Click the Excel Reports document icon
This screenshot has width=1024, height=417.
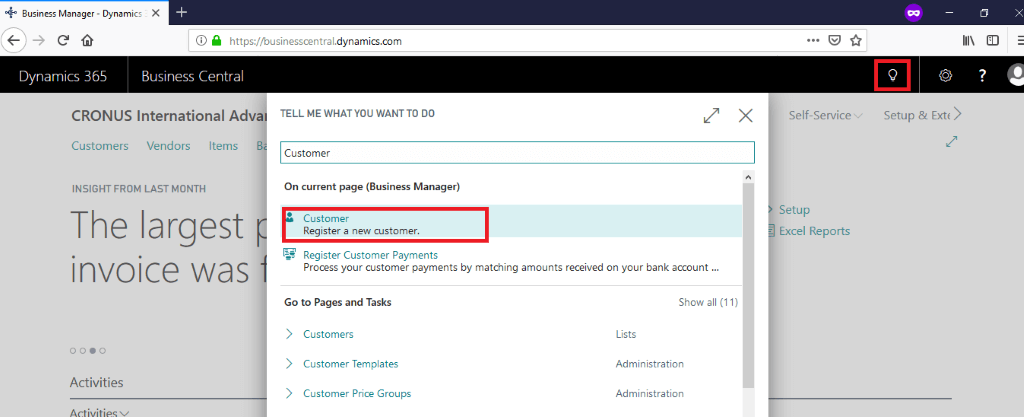pyautogui.click(x=771, y=231)
